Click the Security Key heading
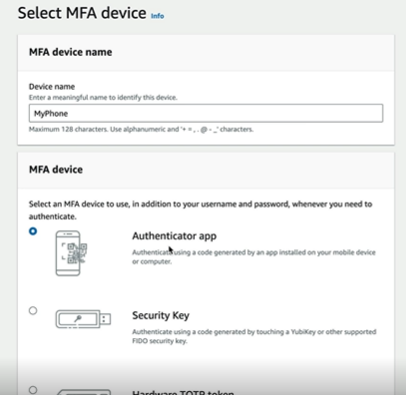Image resolution: width=406 pixels, height=395 pixels. (161, 315)
